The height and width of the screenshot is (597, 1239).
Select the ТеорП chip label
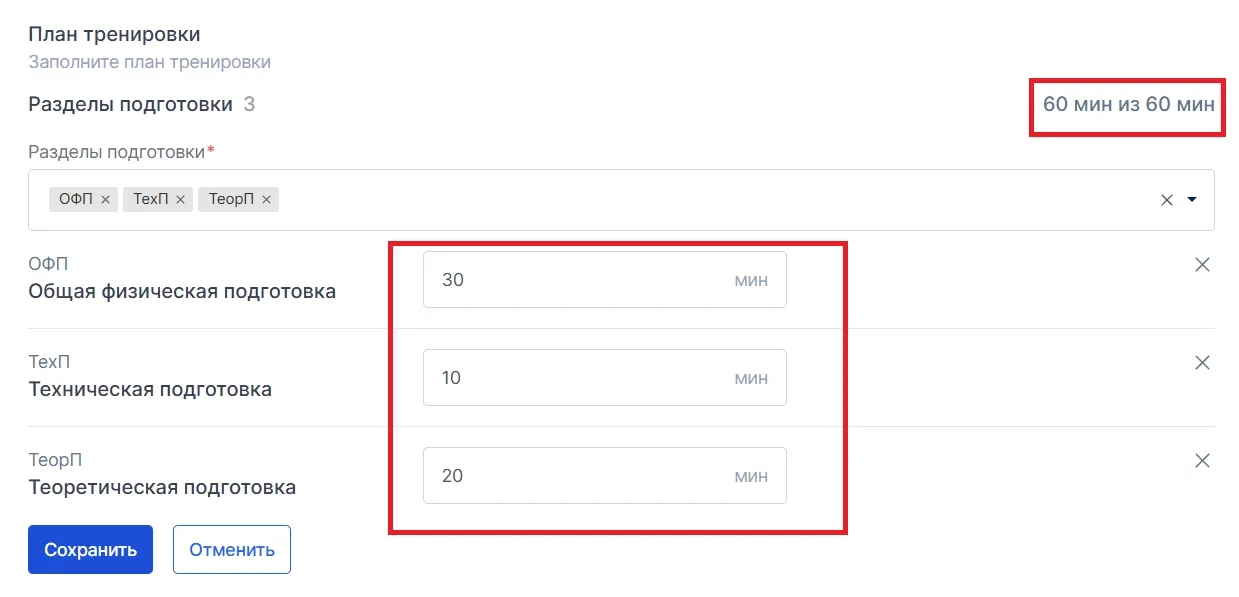[231, 200]
